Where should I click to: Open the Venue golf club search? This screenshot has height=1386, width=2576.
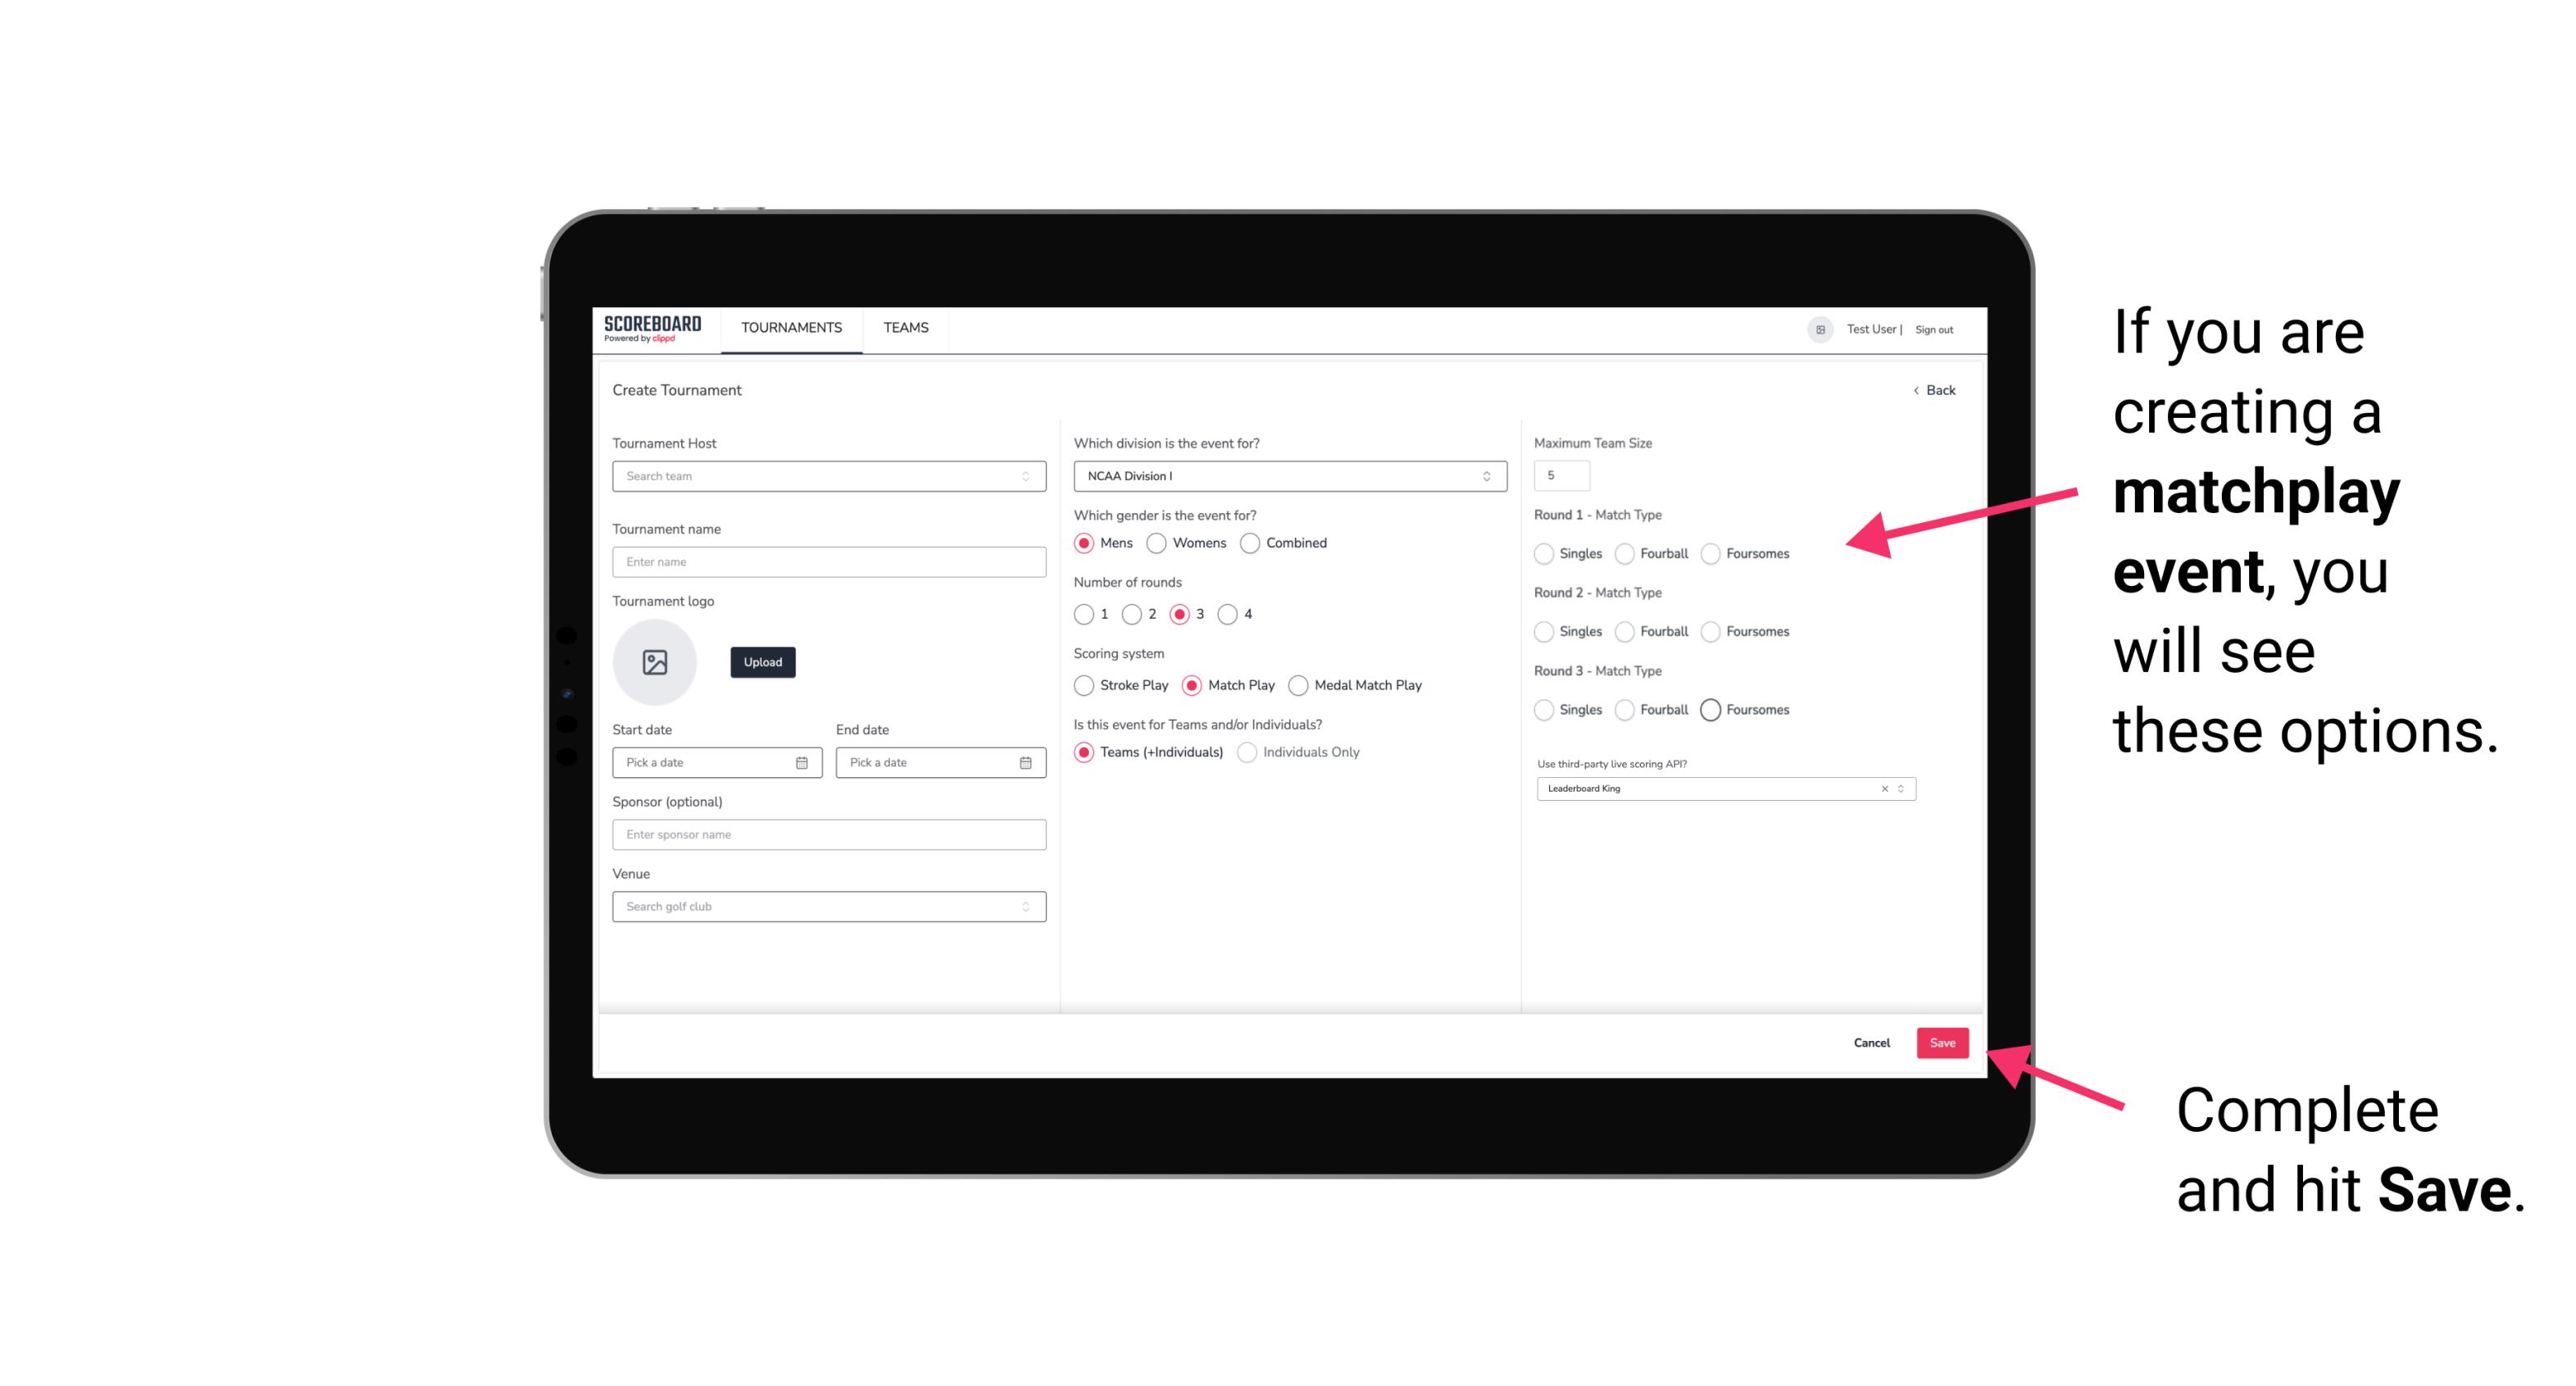coord(825,907)
